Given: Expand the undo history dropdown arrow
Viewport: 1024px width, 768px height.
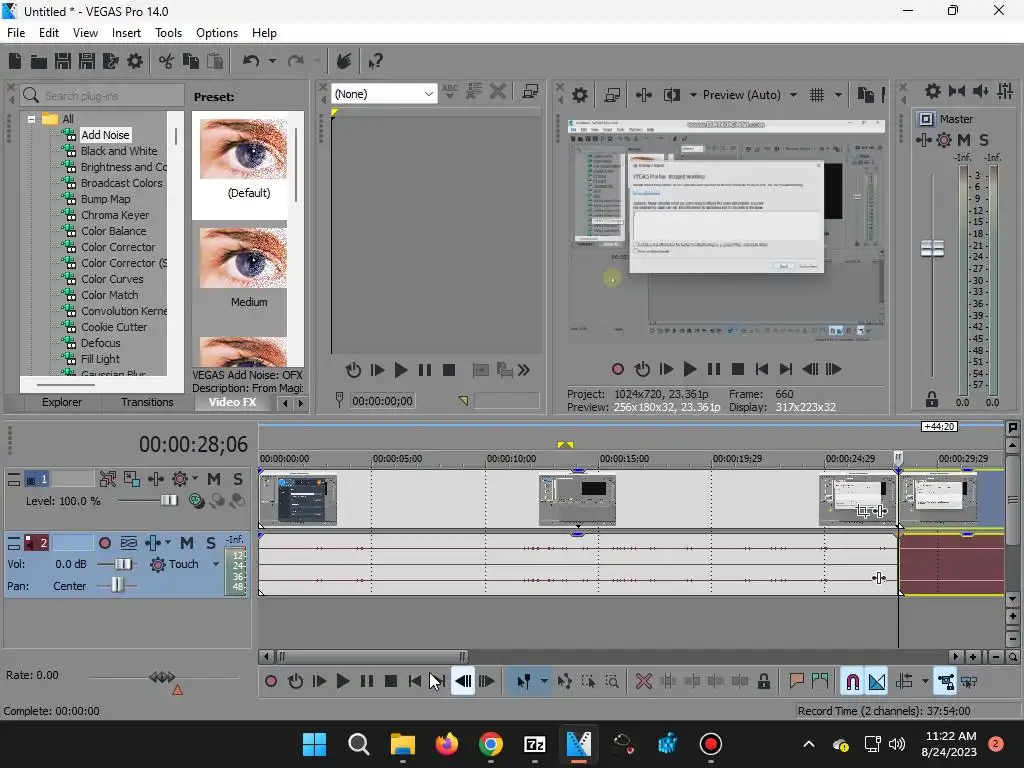Looking at the screenshot, I should (272, 61).
